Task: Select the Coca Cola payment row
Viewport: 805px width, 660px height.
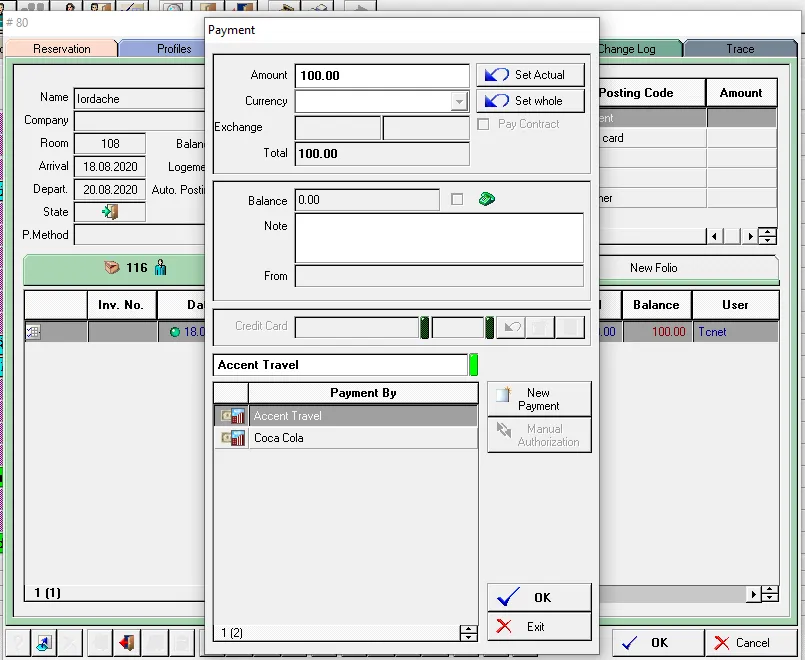Action: click(346, 438)
